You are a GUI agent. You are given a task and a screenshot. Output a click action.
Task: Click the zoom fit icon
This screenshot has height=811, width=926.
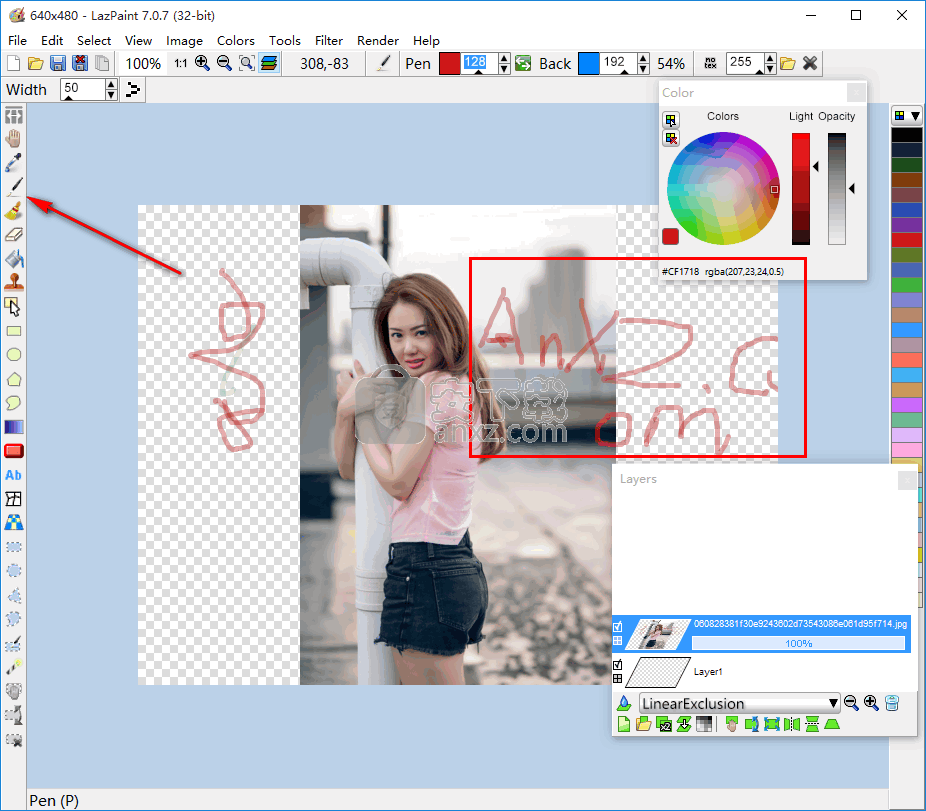point(246,63)
